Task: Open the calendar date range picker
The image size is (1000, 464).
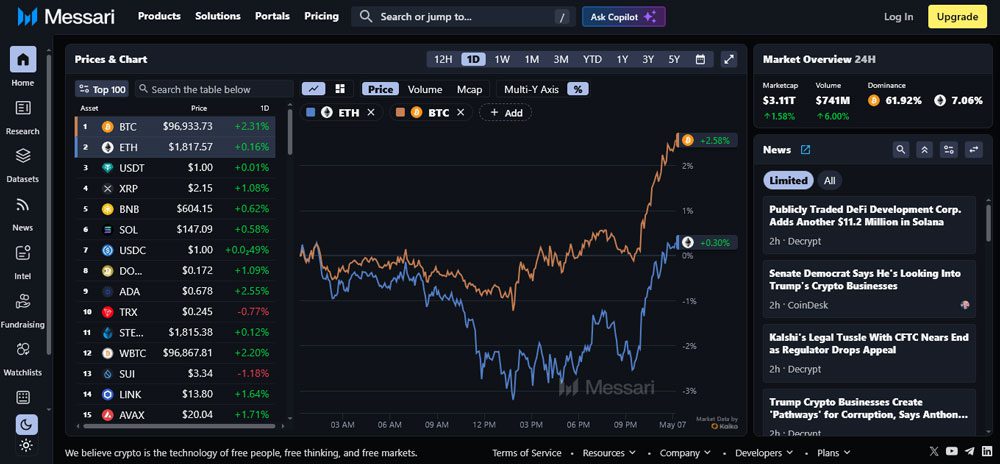Action: click(700, 59)
